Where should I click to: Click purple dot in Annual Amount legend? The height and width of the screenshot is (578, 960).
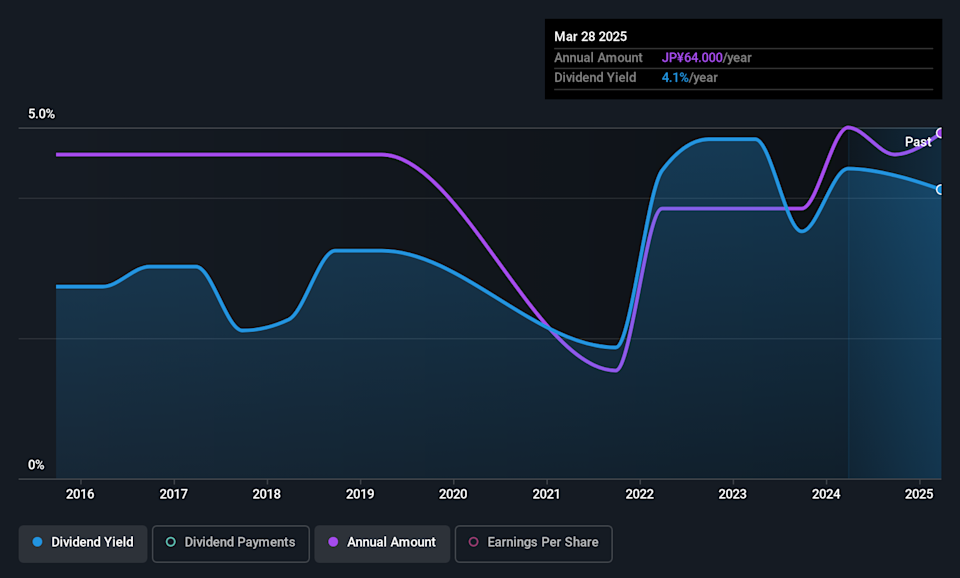click(333, 542)
